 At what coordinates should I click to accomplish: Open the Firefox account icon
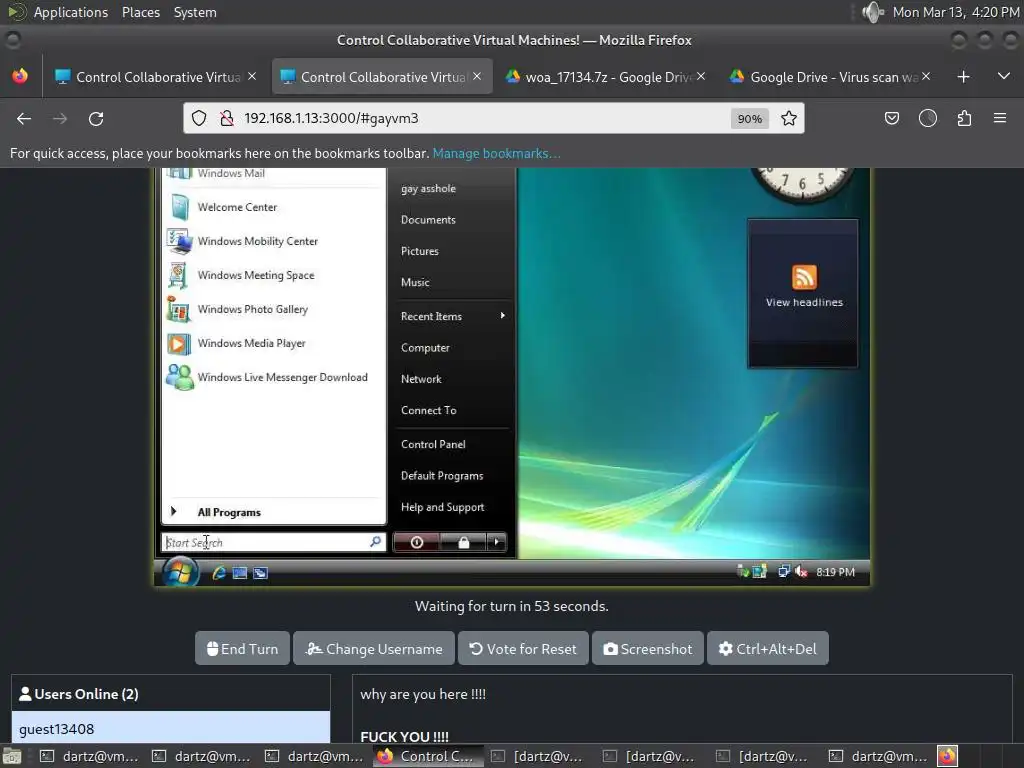coord(927,118)
